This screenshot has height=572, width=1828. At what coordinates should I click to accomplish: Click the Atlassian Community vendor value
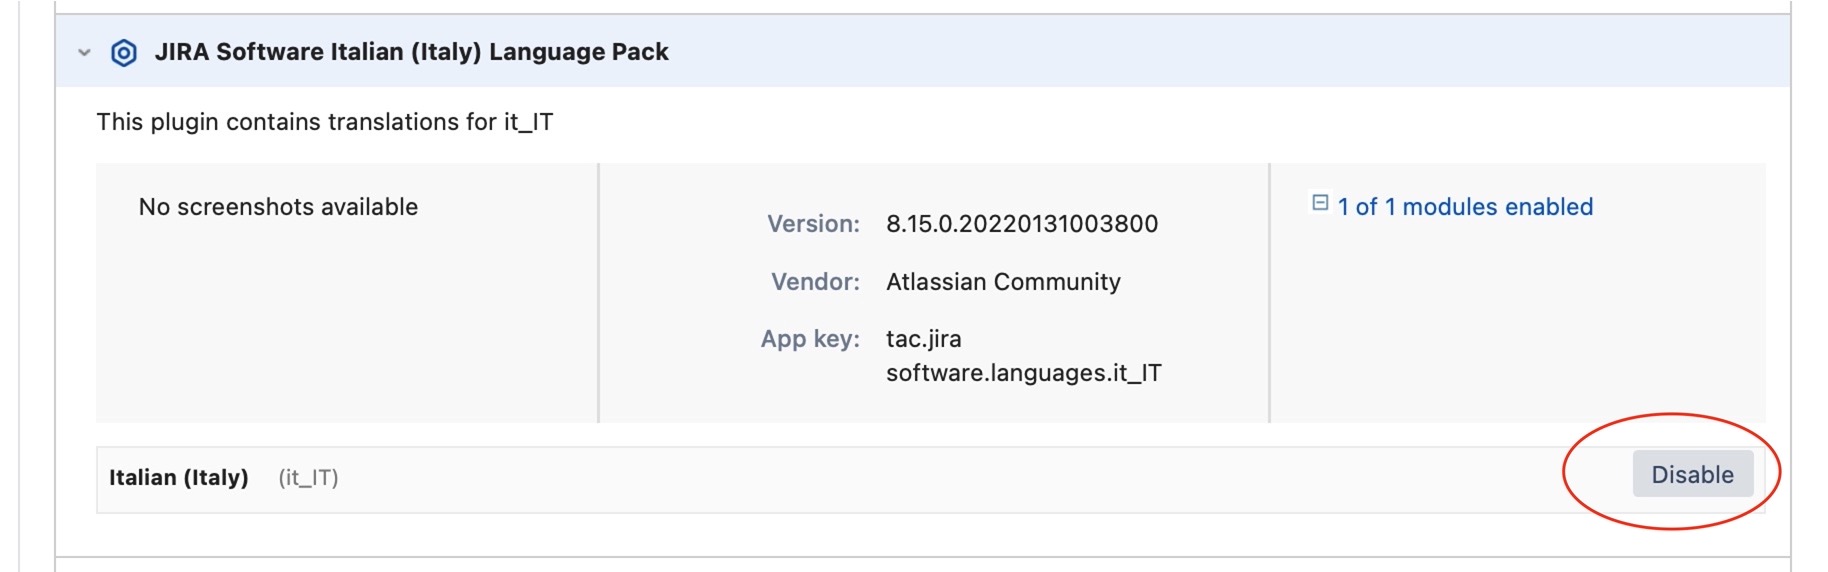1003,282
